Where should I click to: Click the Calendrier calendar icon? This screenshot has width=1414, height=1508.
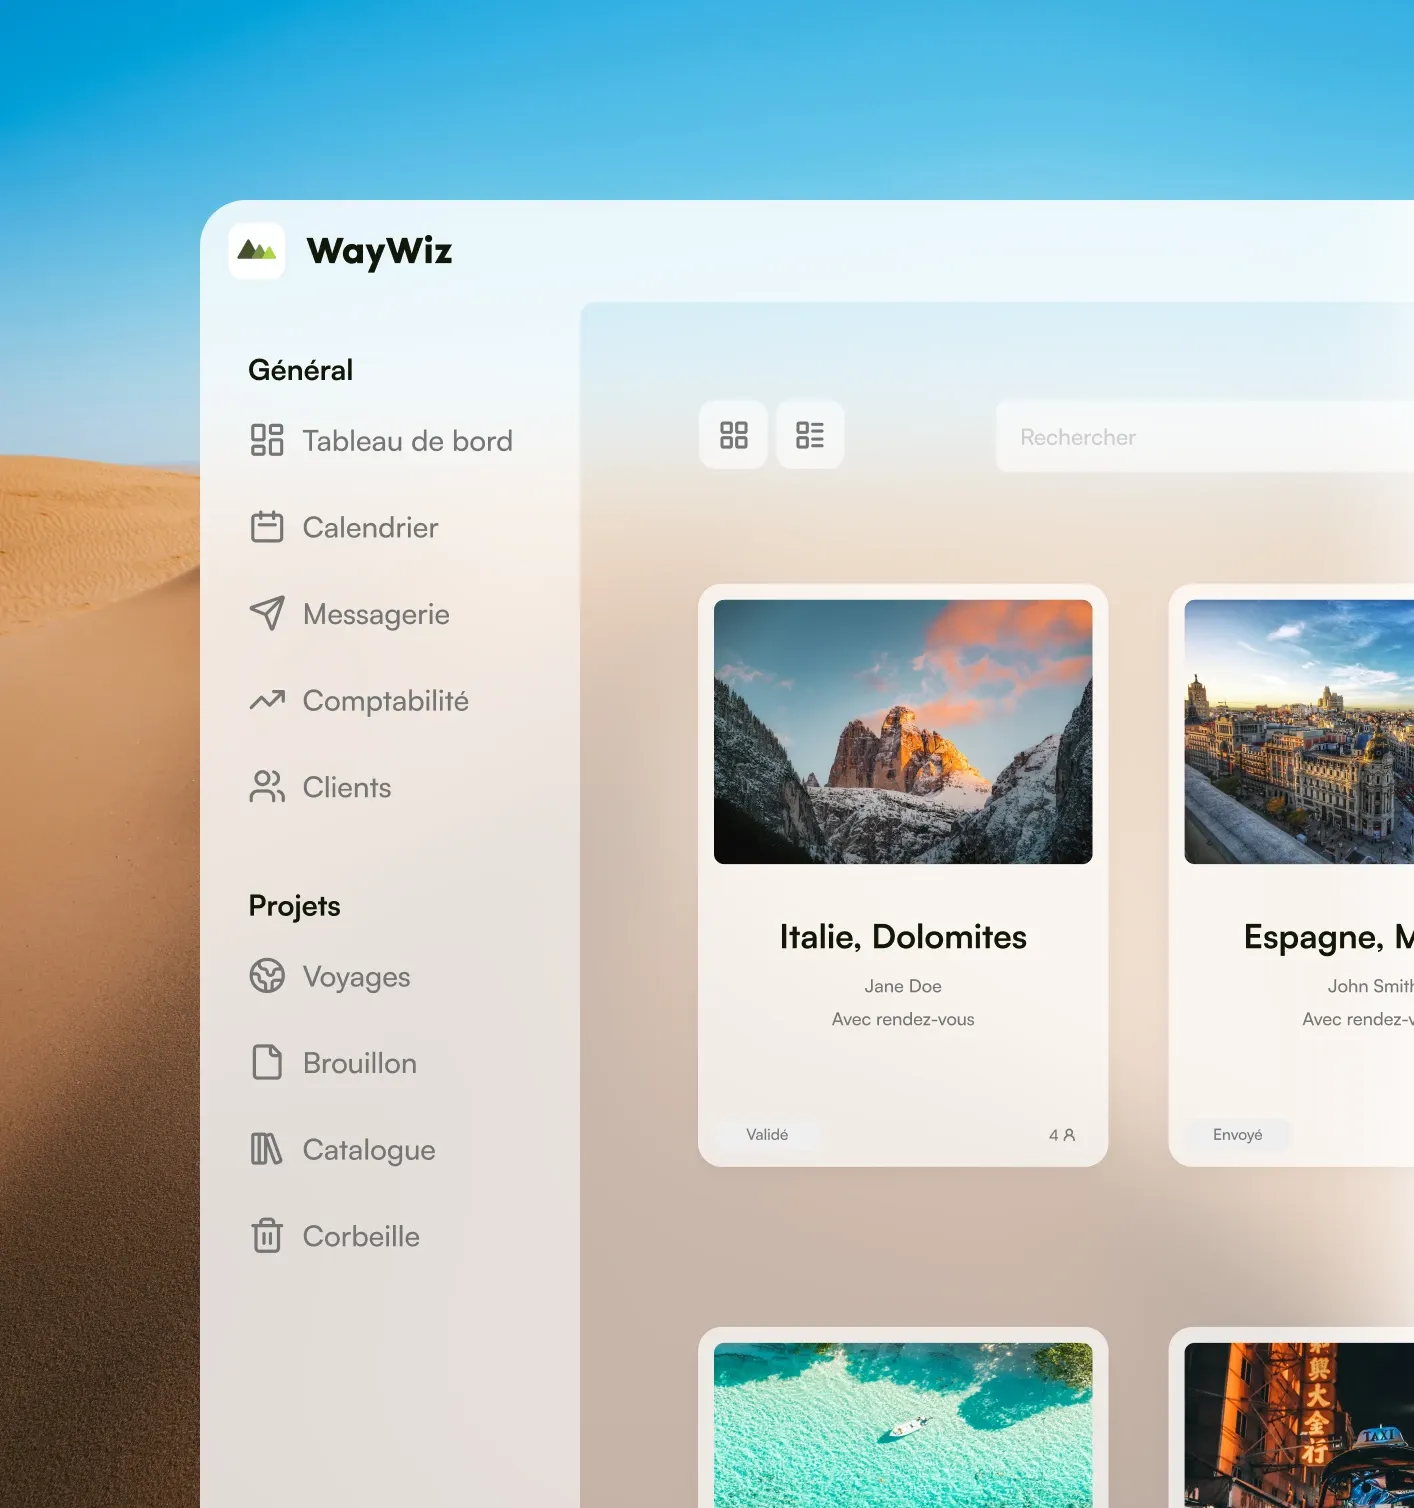[267, 527]
